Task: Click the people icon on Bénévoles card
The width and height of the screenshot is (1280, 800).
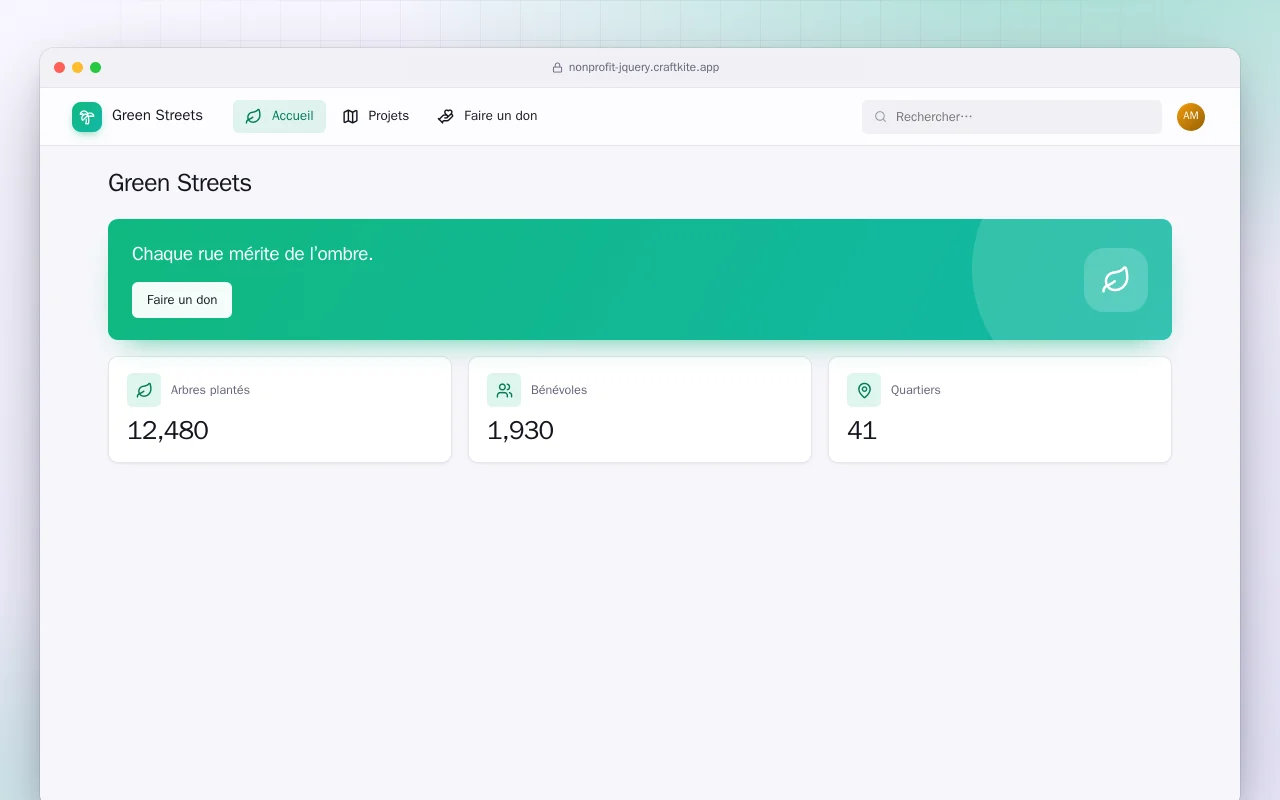Action: pyautogui.click(x=504, y=390)
